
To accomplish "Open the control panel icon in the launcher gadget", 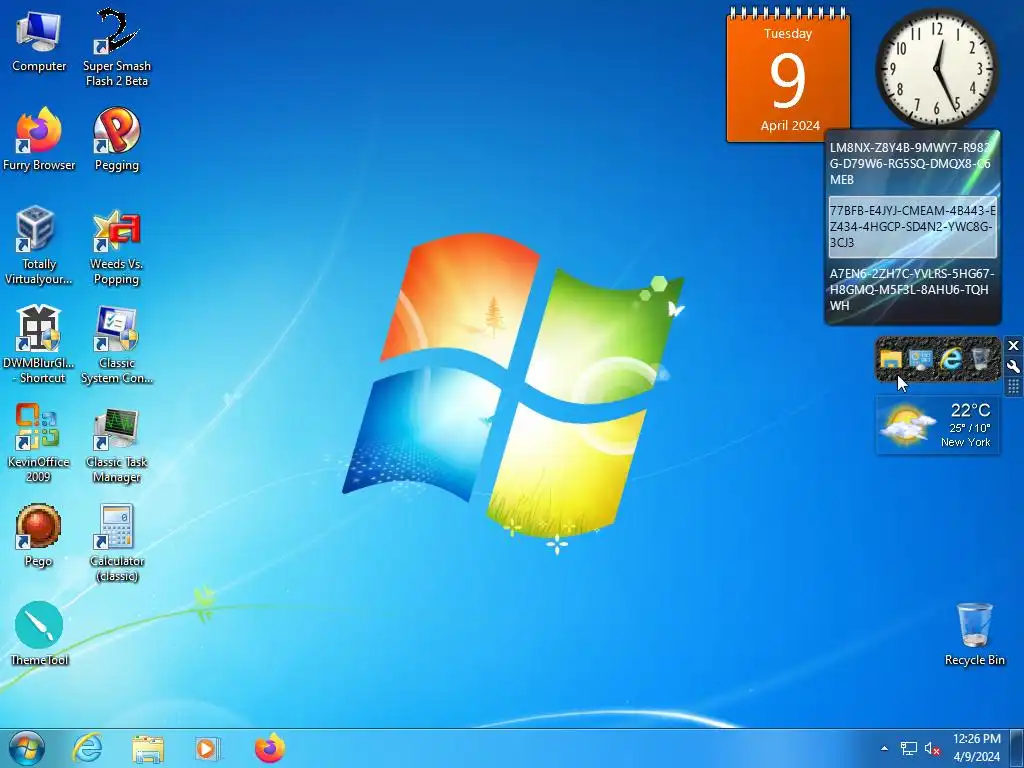I will (x=920, y=359).
